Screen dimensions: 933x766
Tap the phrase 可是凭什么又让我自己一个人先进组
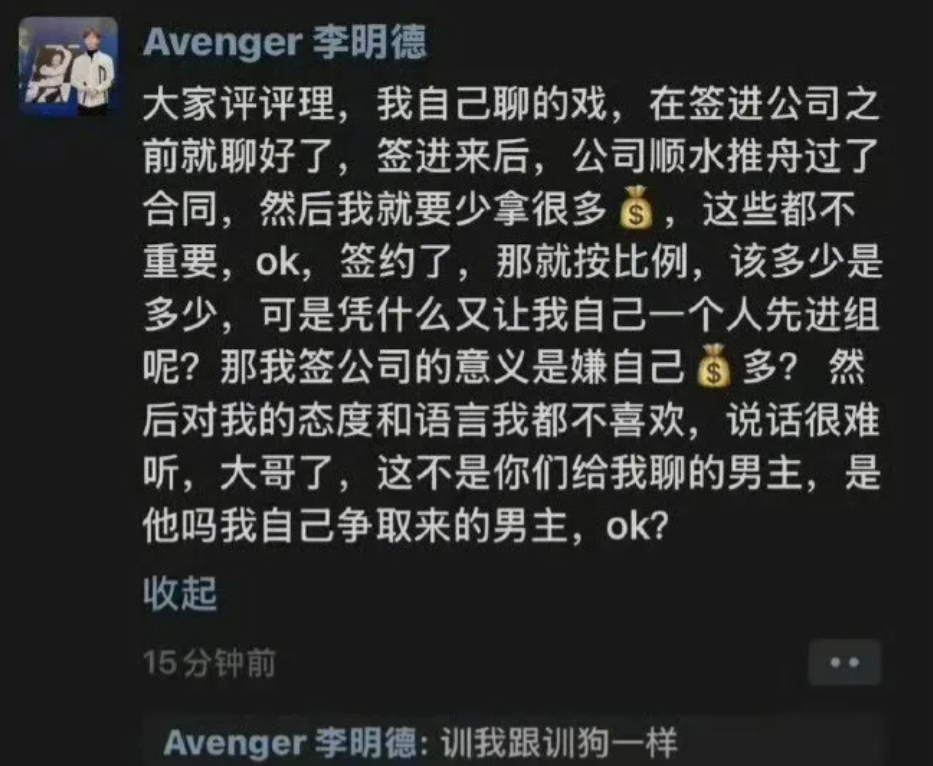569,314
